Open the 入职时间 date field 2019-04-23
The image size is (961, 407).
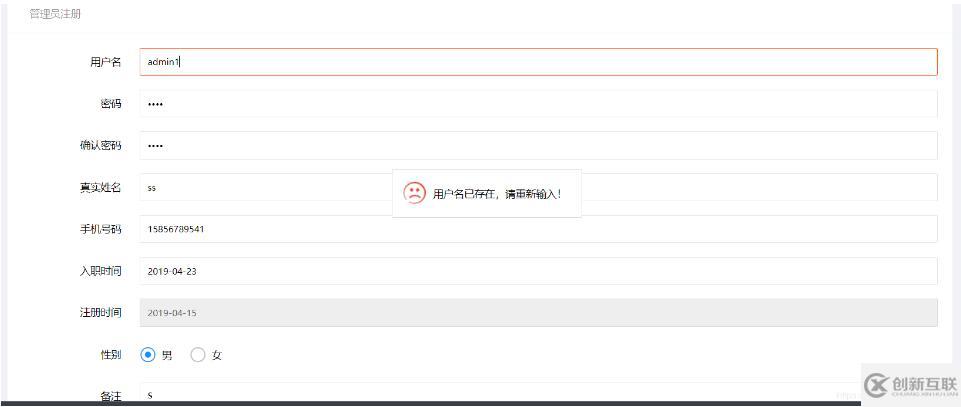(x=538, y=271)
